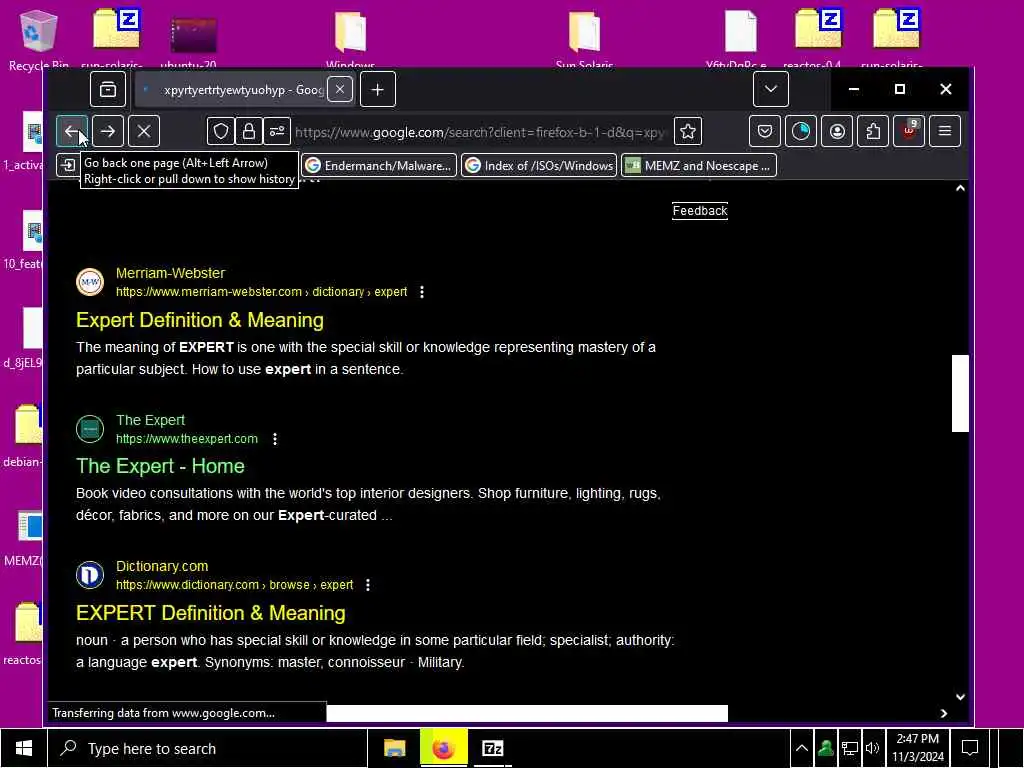Open Expert Definition & Meaning Merriam-Webster result
1024x768 pixels.
coord(200,320)
